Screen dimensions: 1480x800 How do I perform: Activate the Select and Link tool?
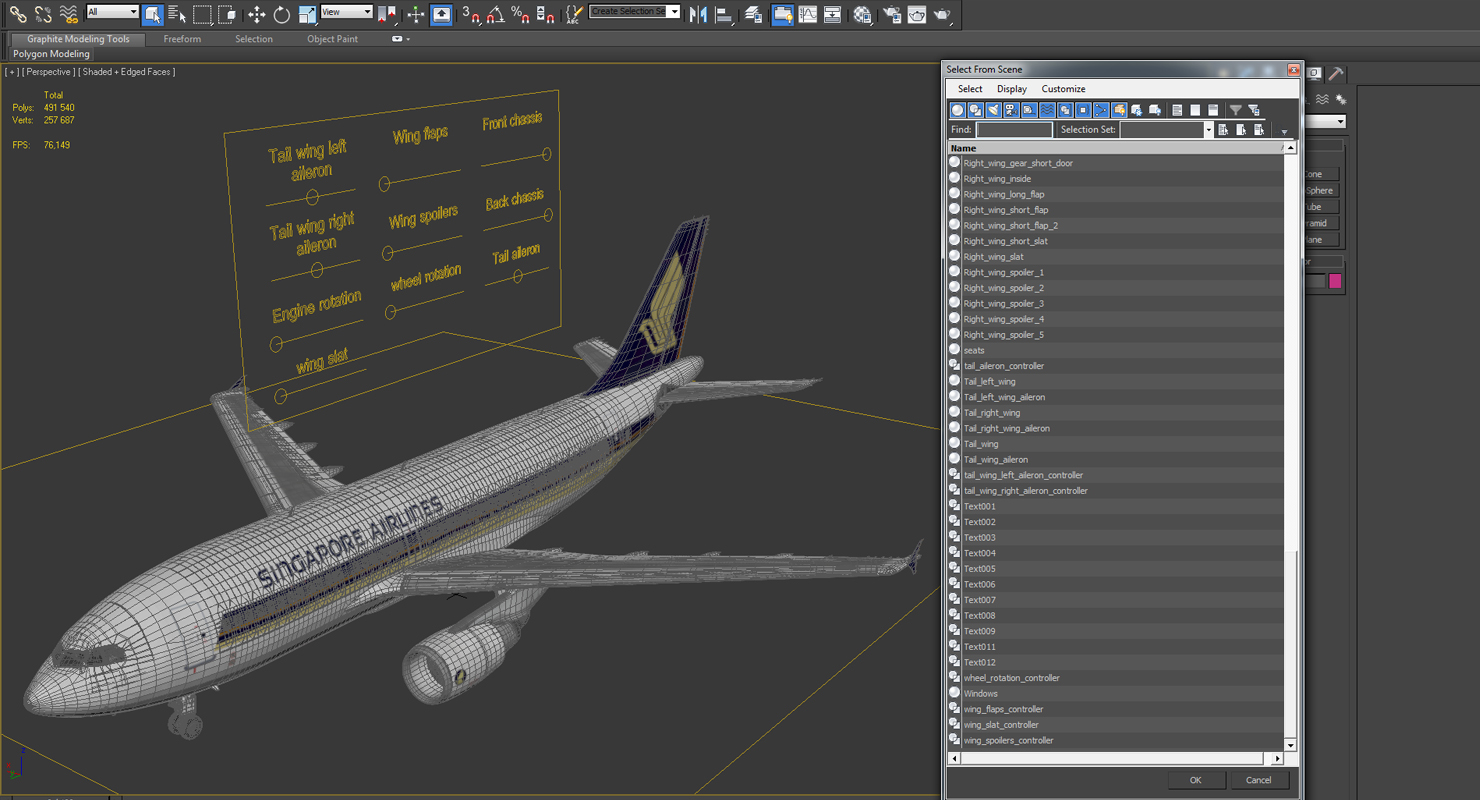pos(18,14)
